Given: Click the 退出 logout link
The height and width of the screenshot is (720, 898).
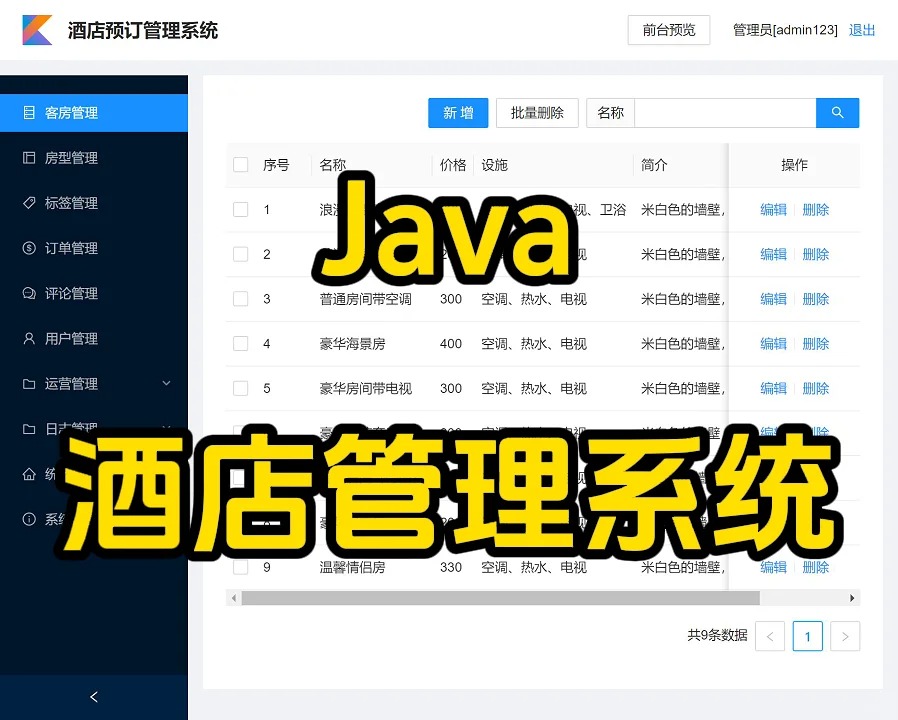Looking at the screenshot, I should pyautogui.click(x=861, y=30).
